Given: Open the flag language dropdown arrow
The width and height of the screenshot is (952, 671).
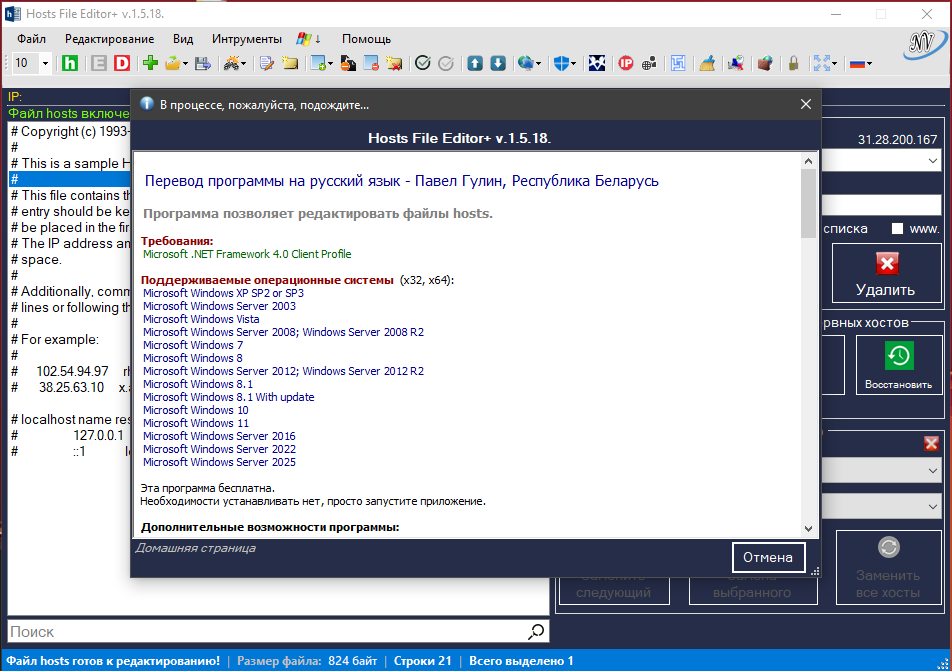Looking at the screenshot, I should (869, 63).
